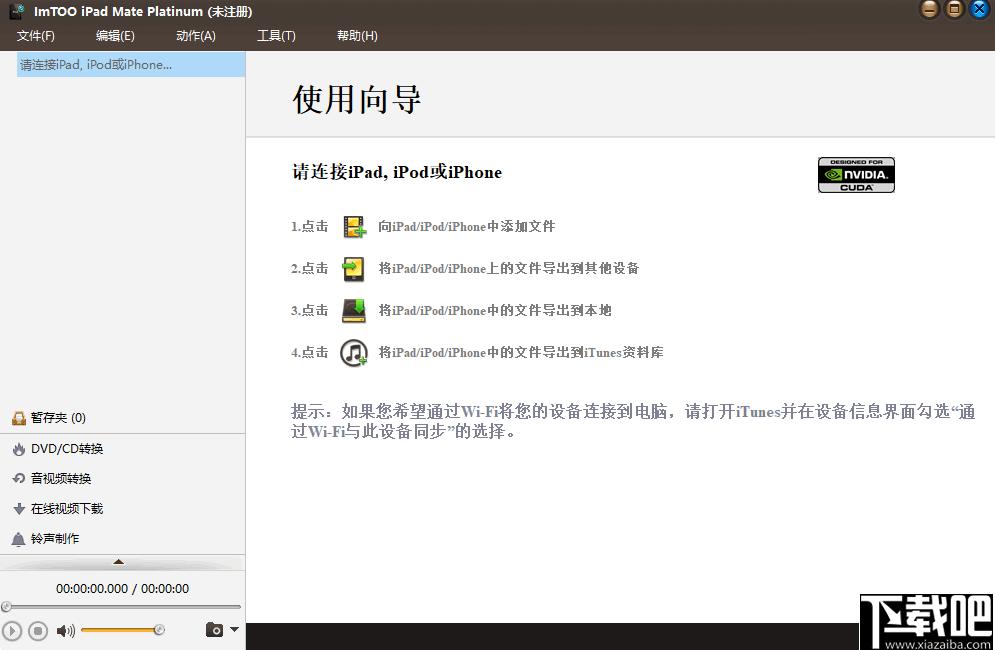This screenshot has height=650, width=995.
Task: Open the 工具(T) menu
Action: tap(276, 36)
